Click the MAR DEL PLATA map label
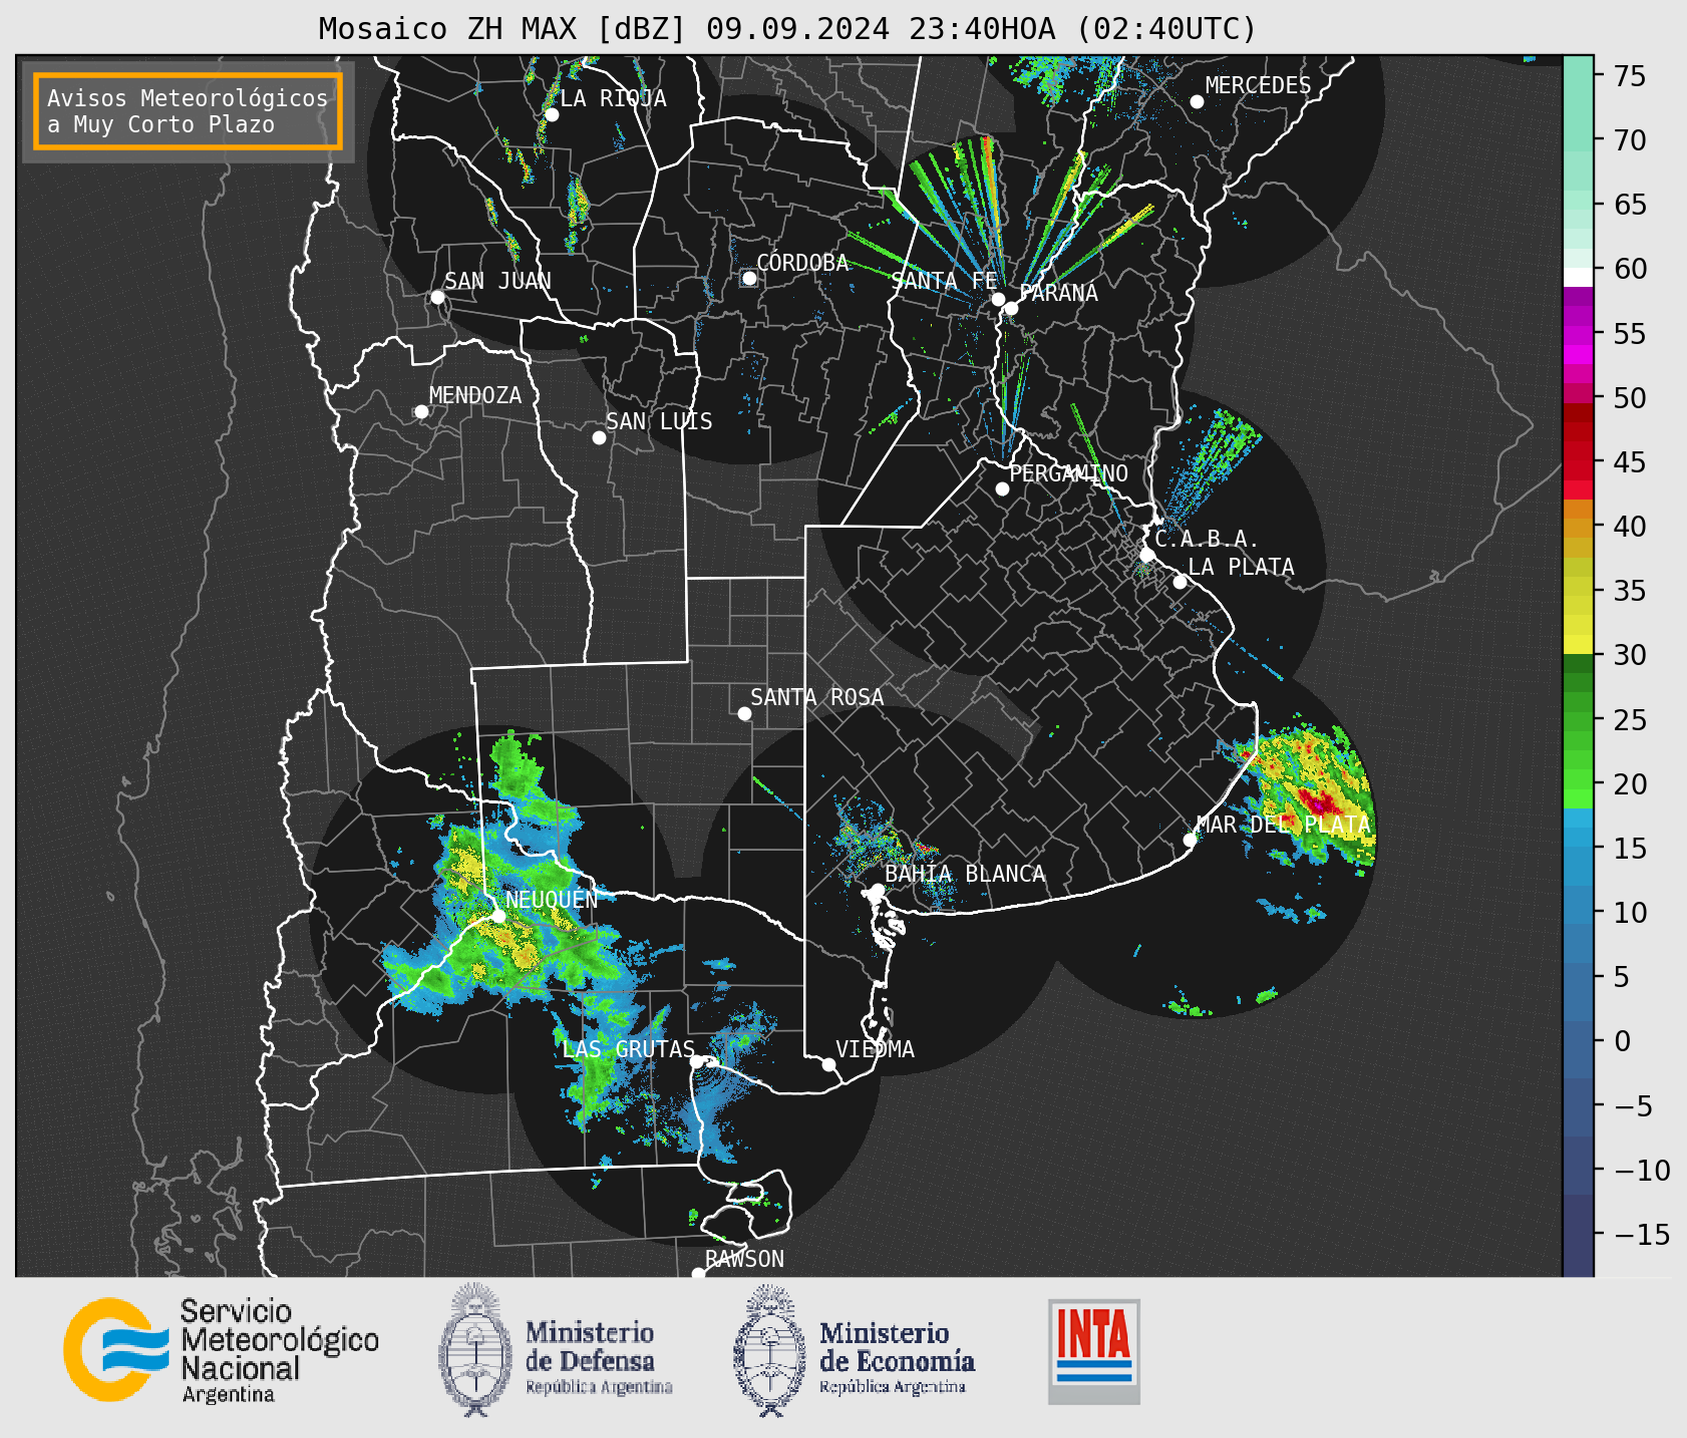Screen dimensions: 1687x1438 [1283, 825]
